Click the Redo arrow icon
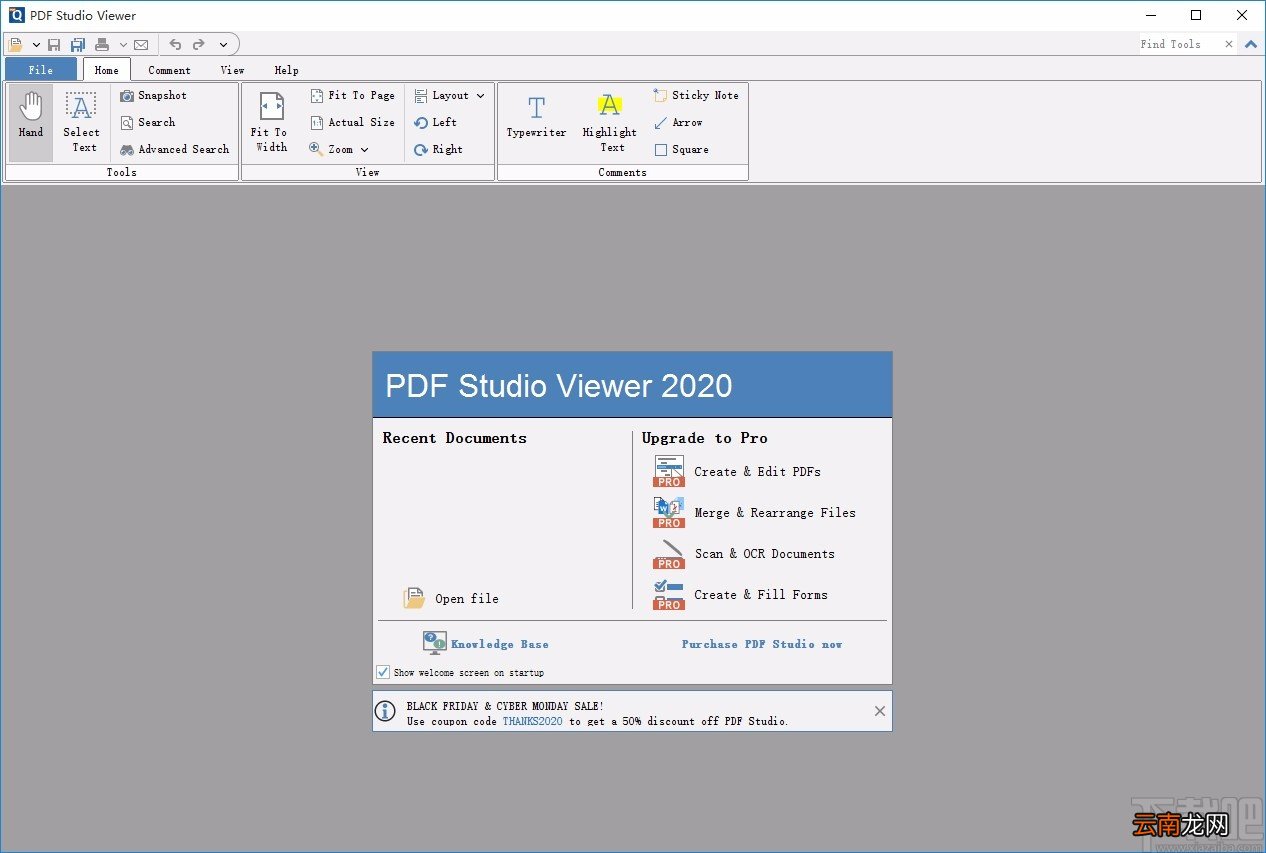The height and width of the screenshot is (853, 1266). (x=199, y=44)
